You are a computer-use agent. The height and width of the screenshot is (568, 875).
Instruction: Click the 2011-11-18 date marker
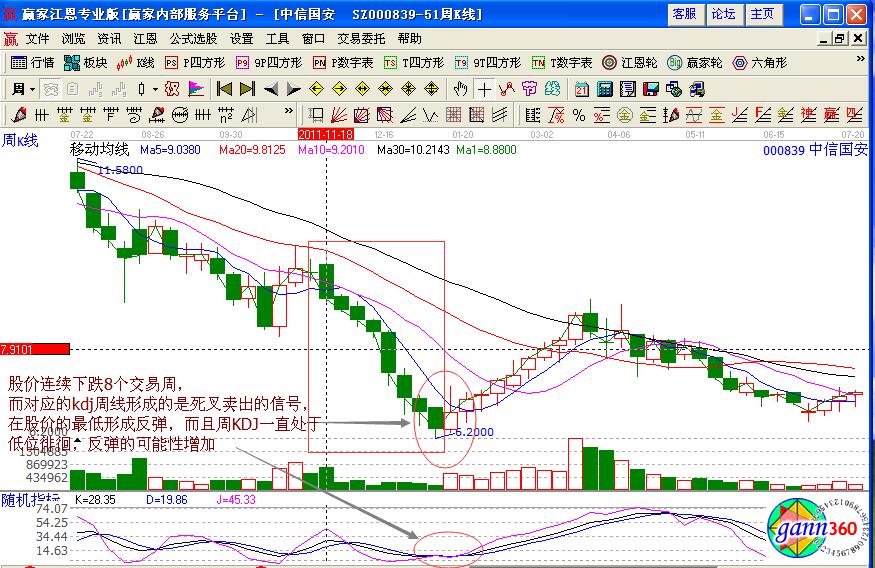[326, 132]
